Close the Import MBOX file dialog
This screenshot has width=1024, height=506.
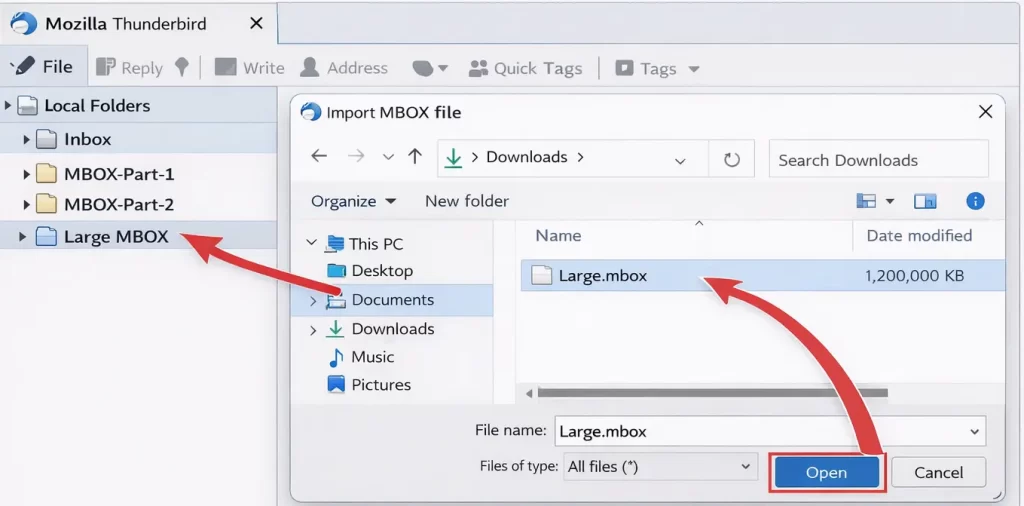(x=985, y=112)
